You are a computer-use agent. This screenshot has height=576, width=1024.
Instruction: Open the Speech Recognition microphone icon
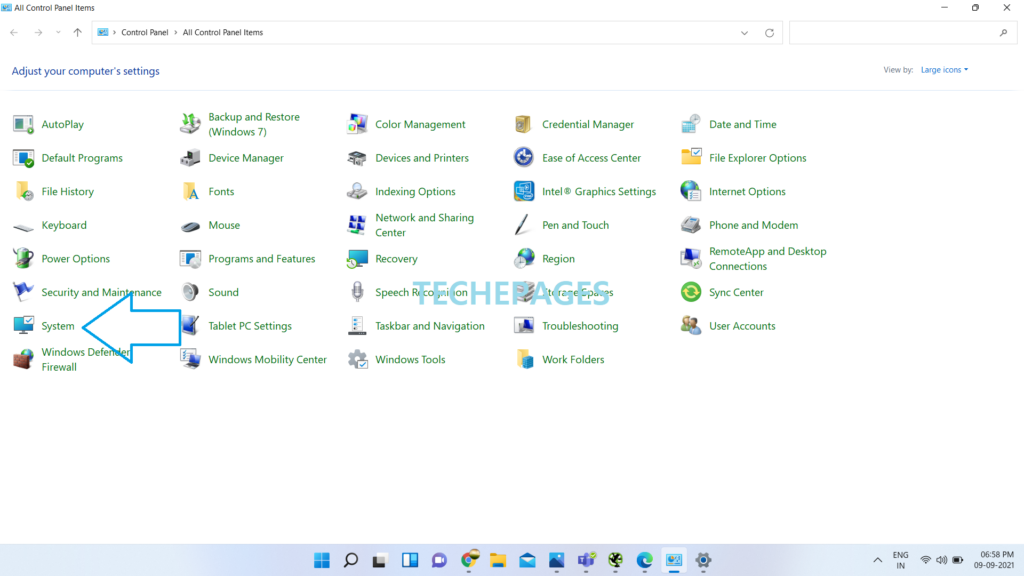(x=357, y=292)
